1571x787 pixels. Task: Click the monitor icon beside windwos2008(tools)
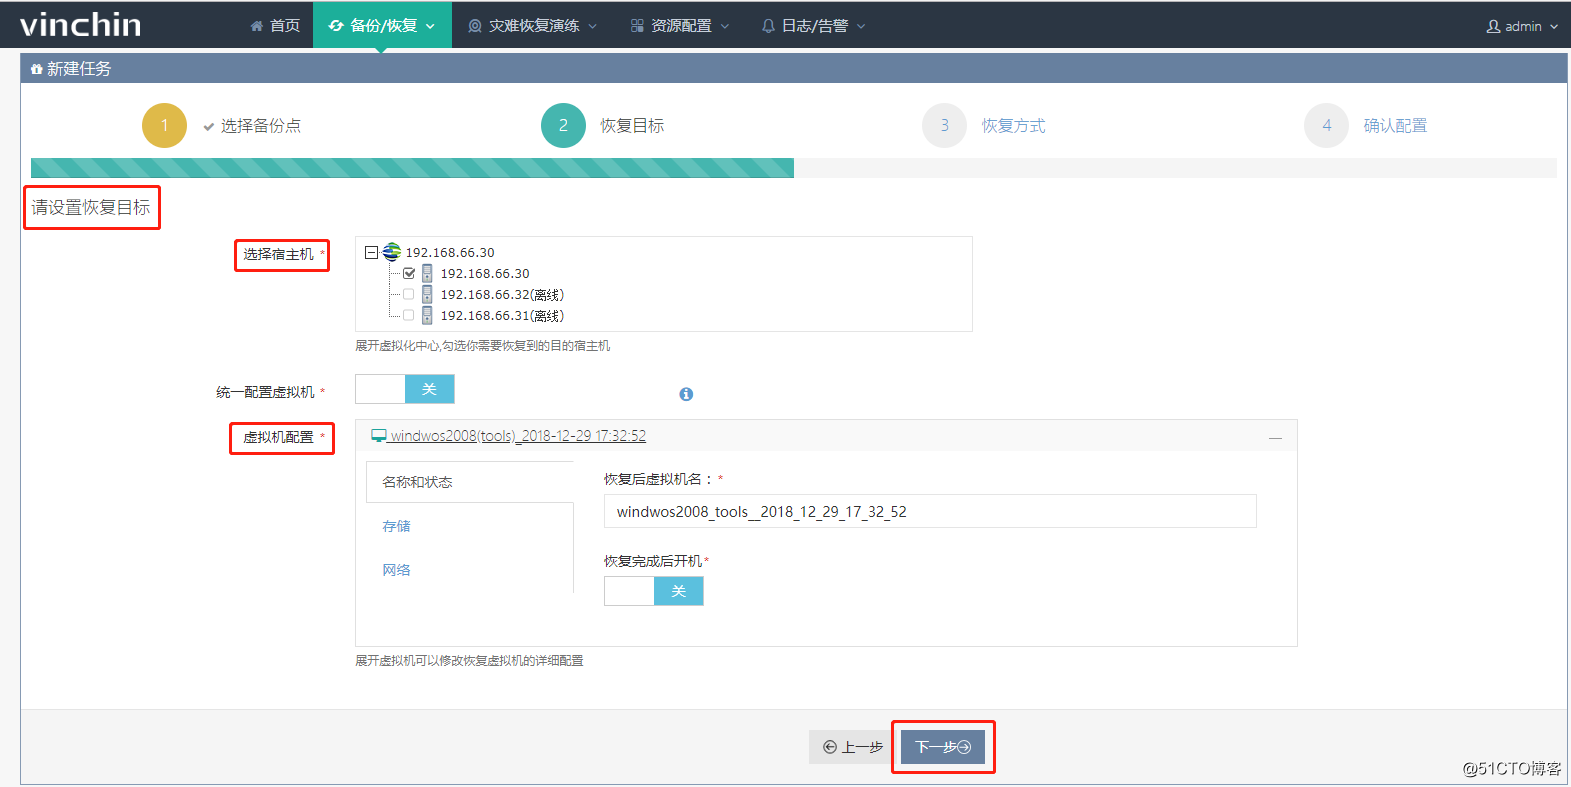(x=379, y=436)
